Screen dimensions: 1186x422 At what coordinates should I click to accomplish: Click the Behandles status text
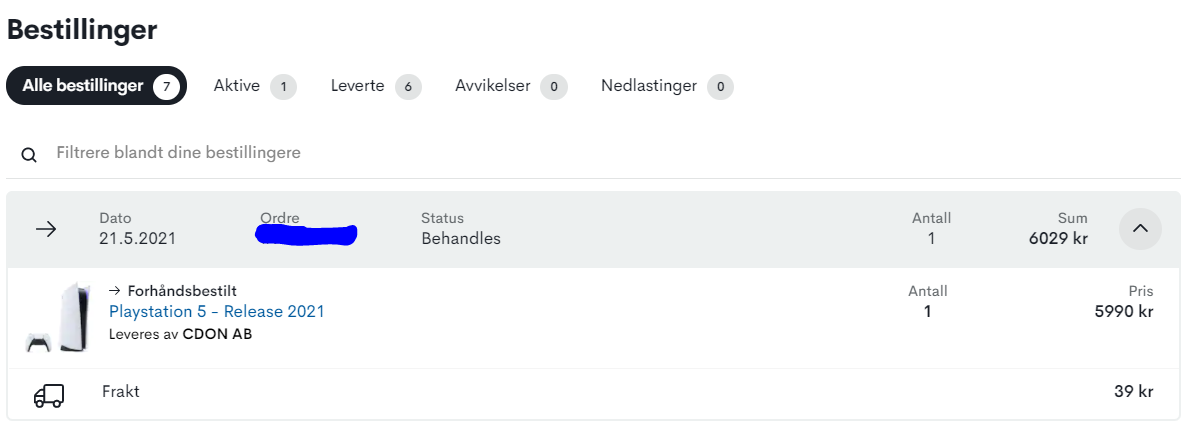[461, 239]
